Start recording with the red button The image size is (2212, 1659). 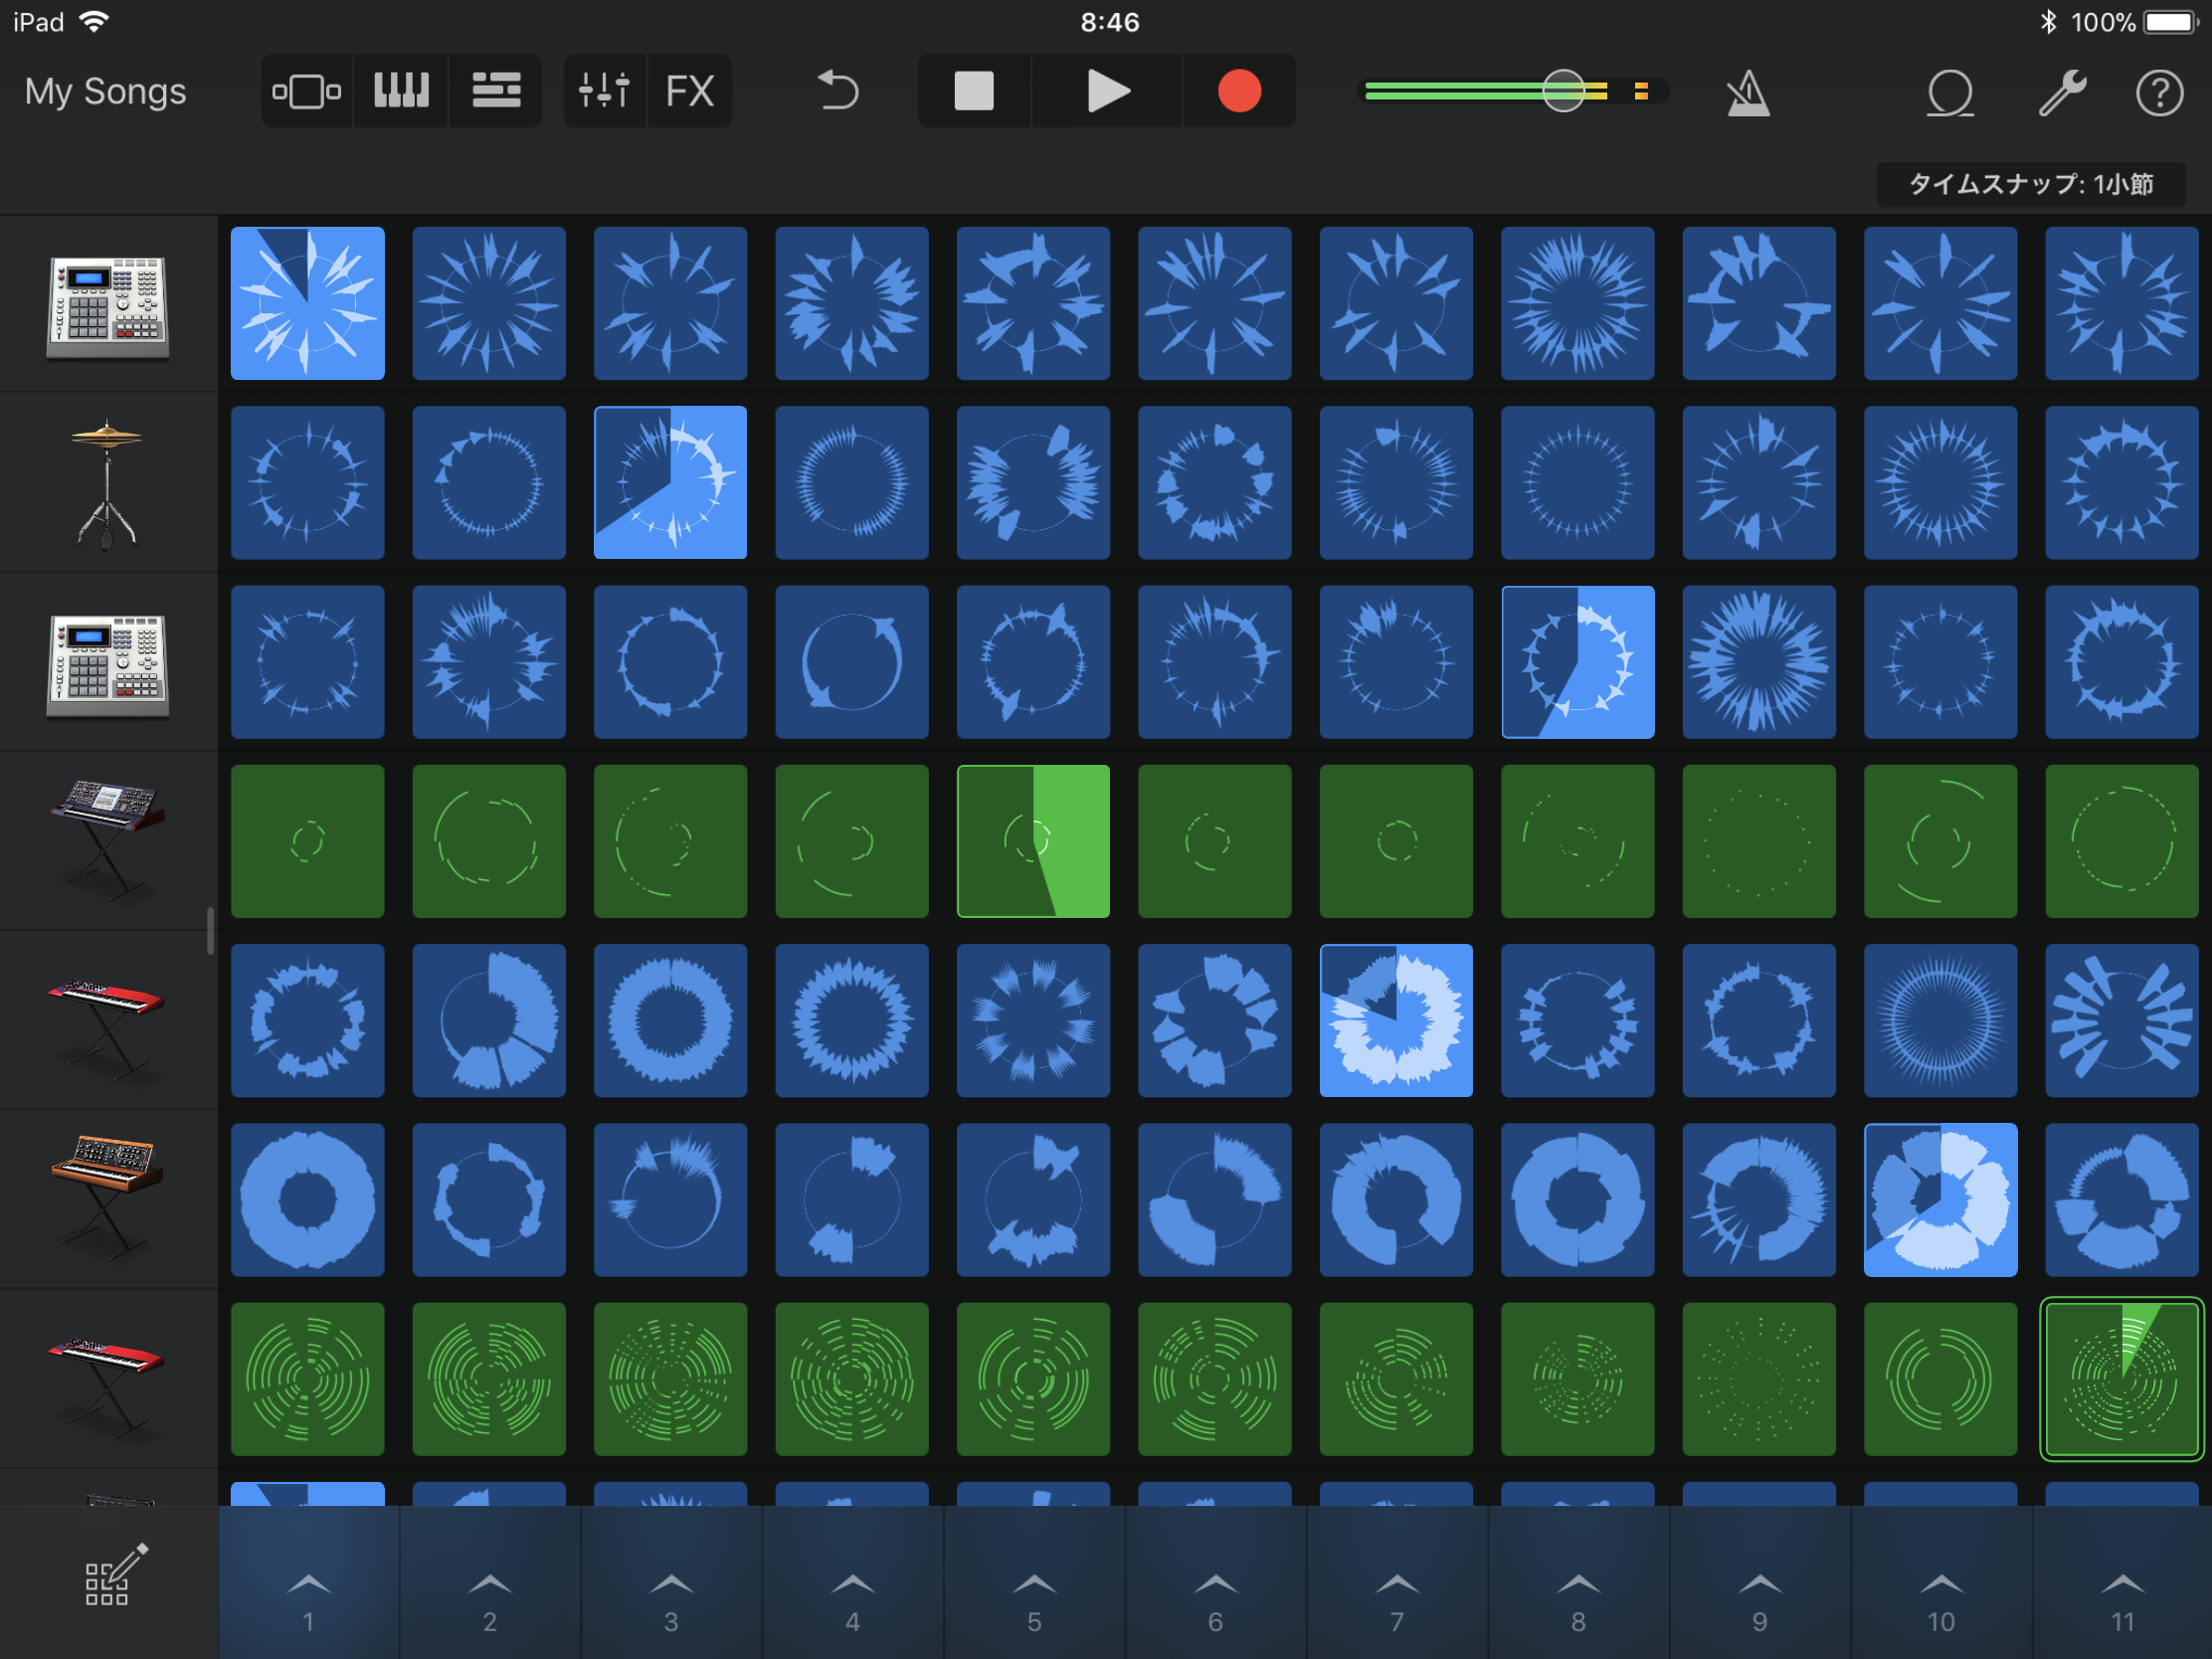pos(1239,91)
